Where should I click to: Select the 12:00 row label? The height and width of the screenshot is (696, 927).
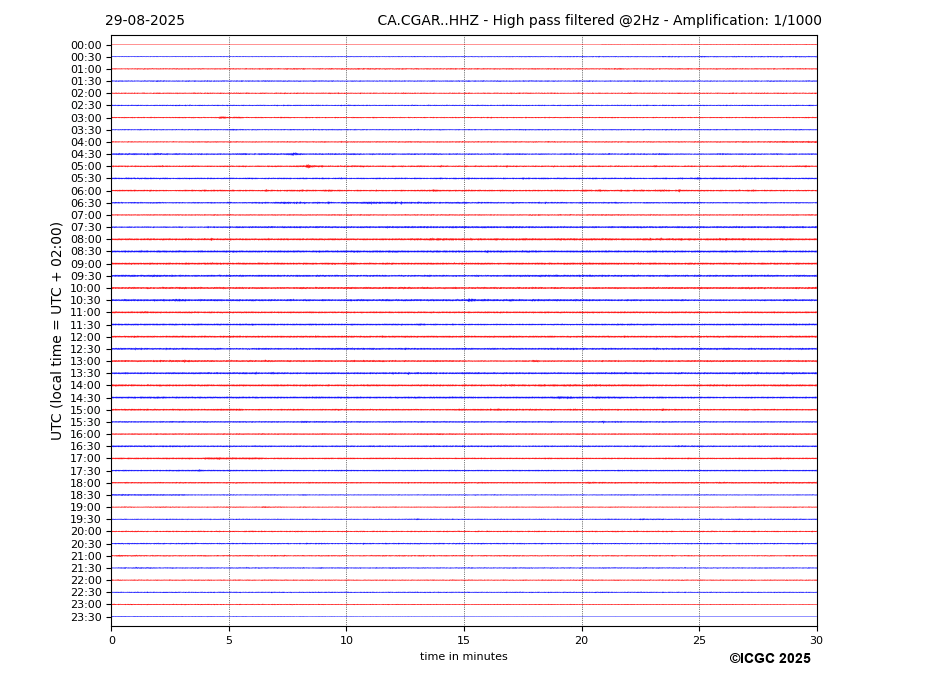[x=86, y=337]
